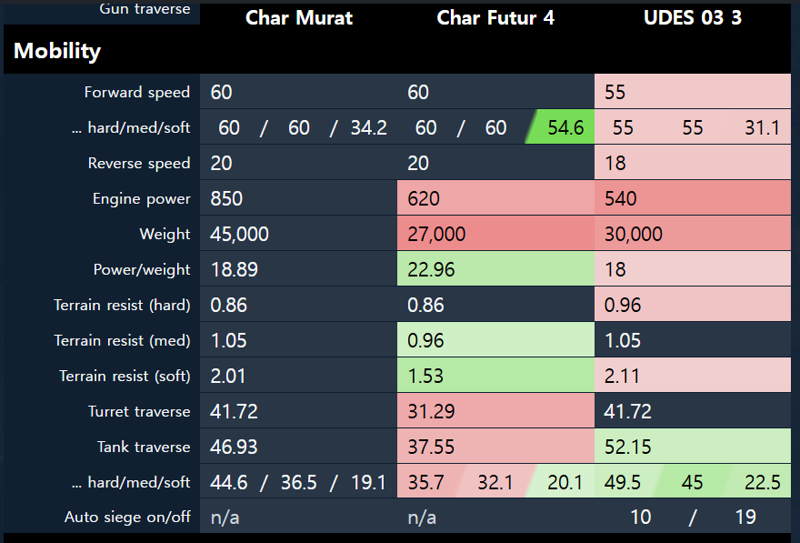The width and height of the screenshot is (800, 543).
Task: Click the Terrain resist (soft) row label
Action: coord(124,376)
